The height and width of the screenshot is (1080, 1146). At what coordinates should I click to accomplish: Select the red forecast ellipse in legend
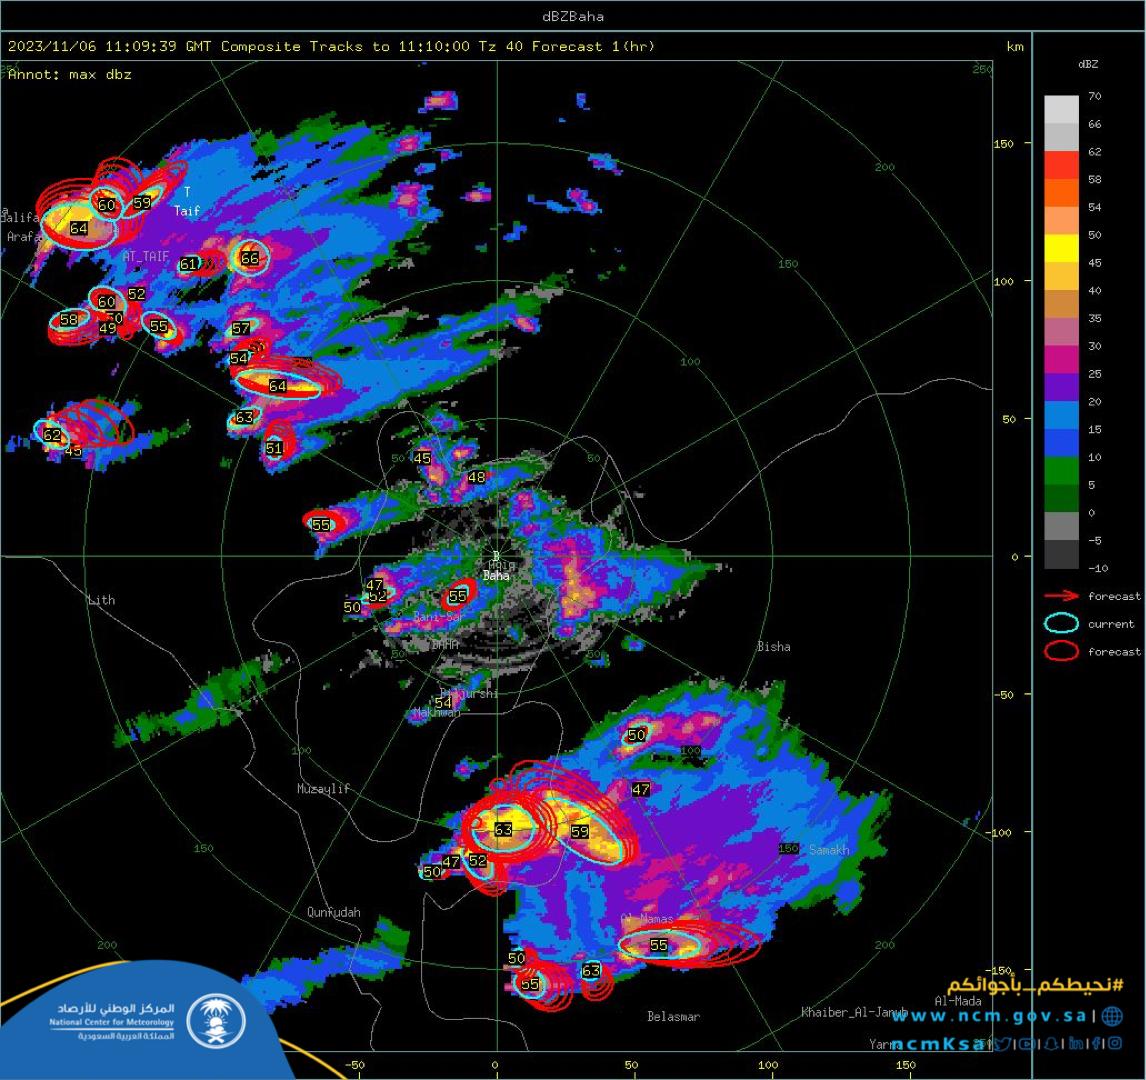(1061, 652)
